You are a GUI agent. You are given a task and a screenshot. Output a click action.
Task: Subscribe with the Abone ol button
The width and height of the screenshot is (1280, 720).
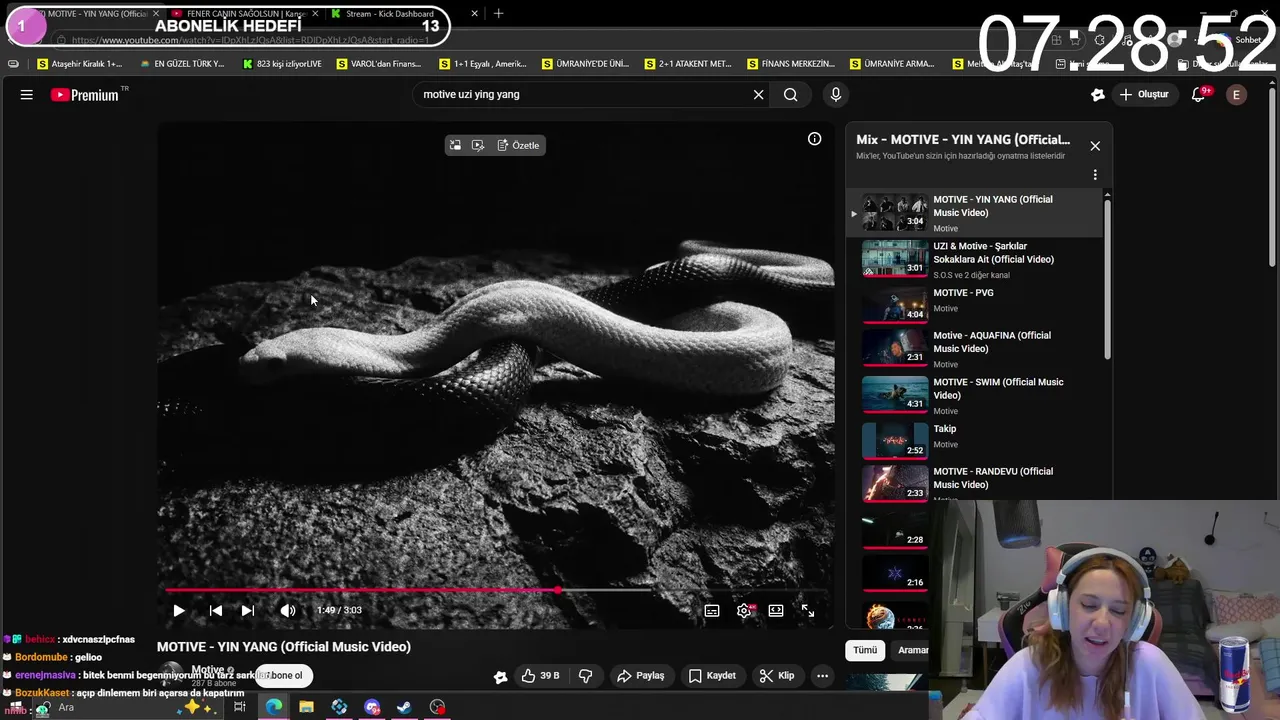pyautogui.click(x=284, y=676)
